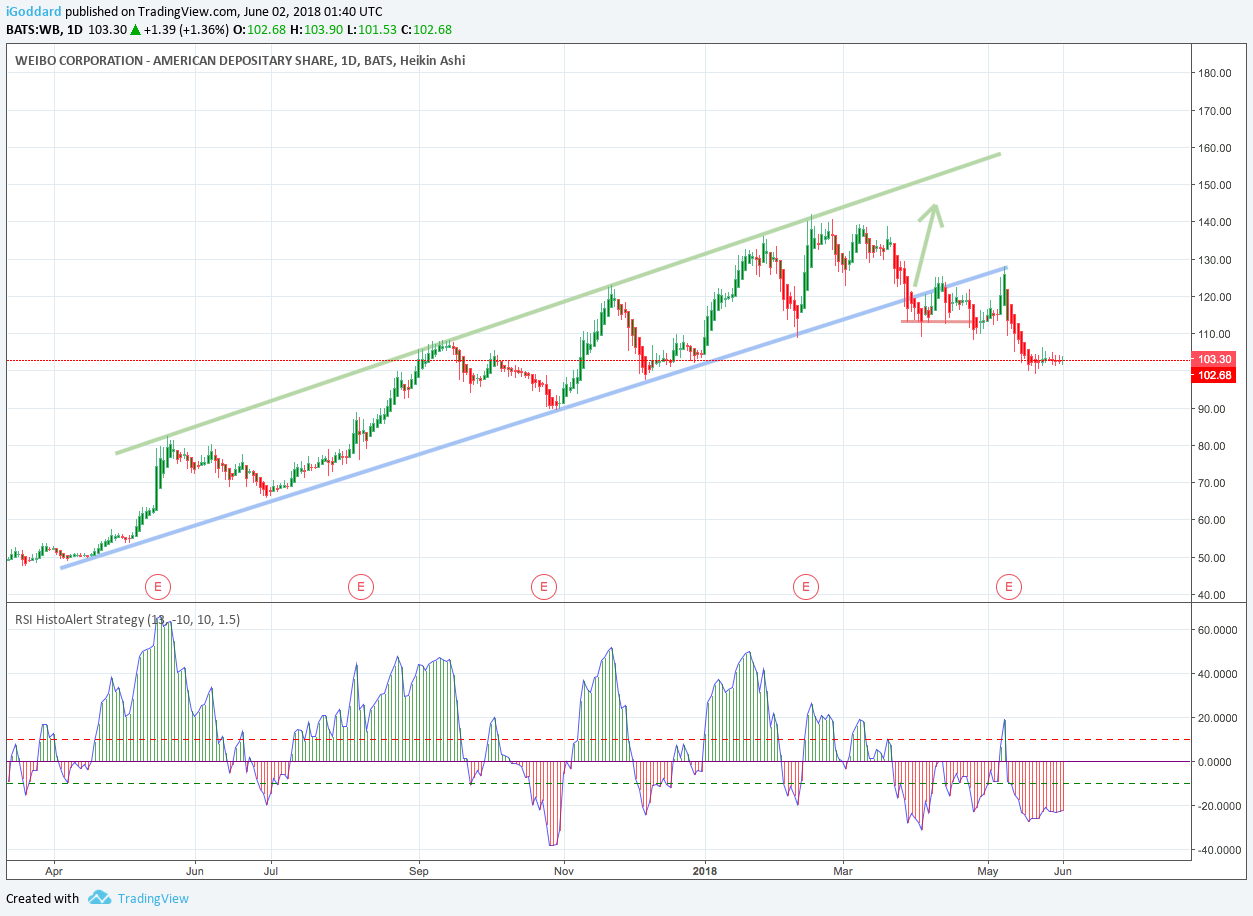Click the short red horizontal support line

pyautogui.click(x=936, y=321)
